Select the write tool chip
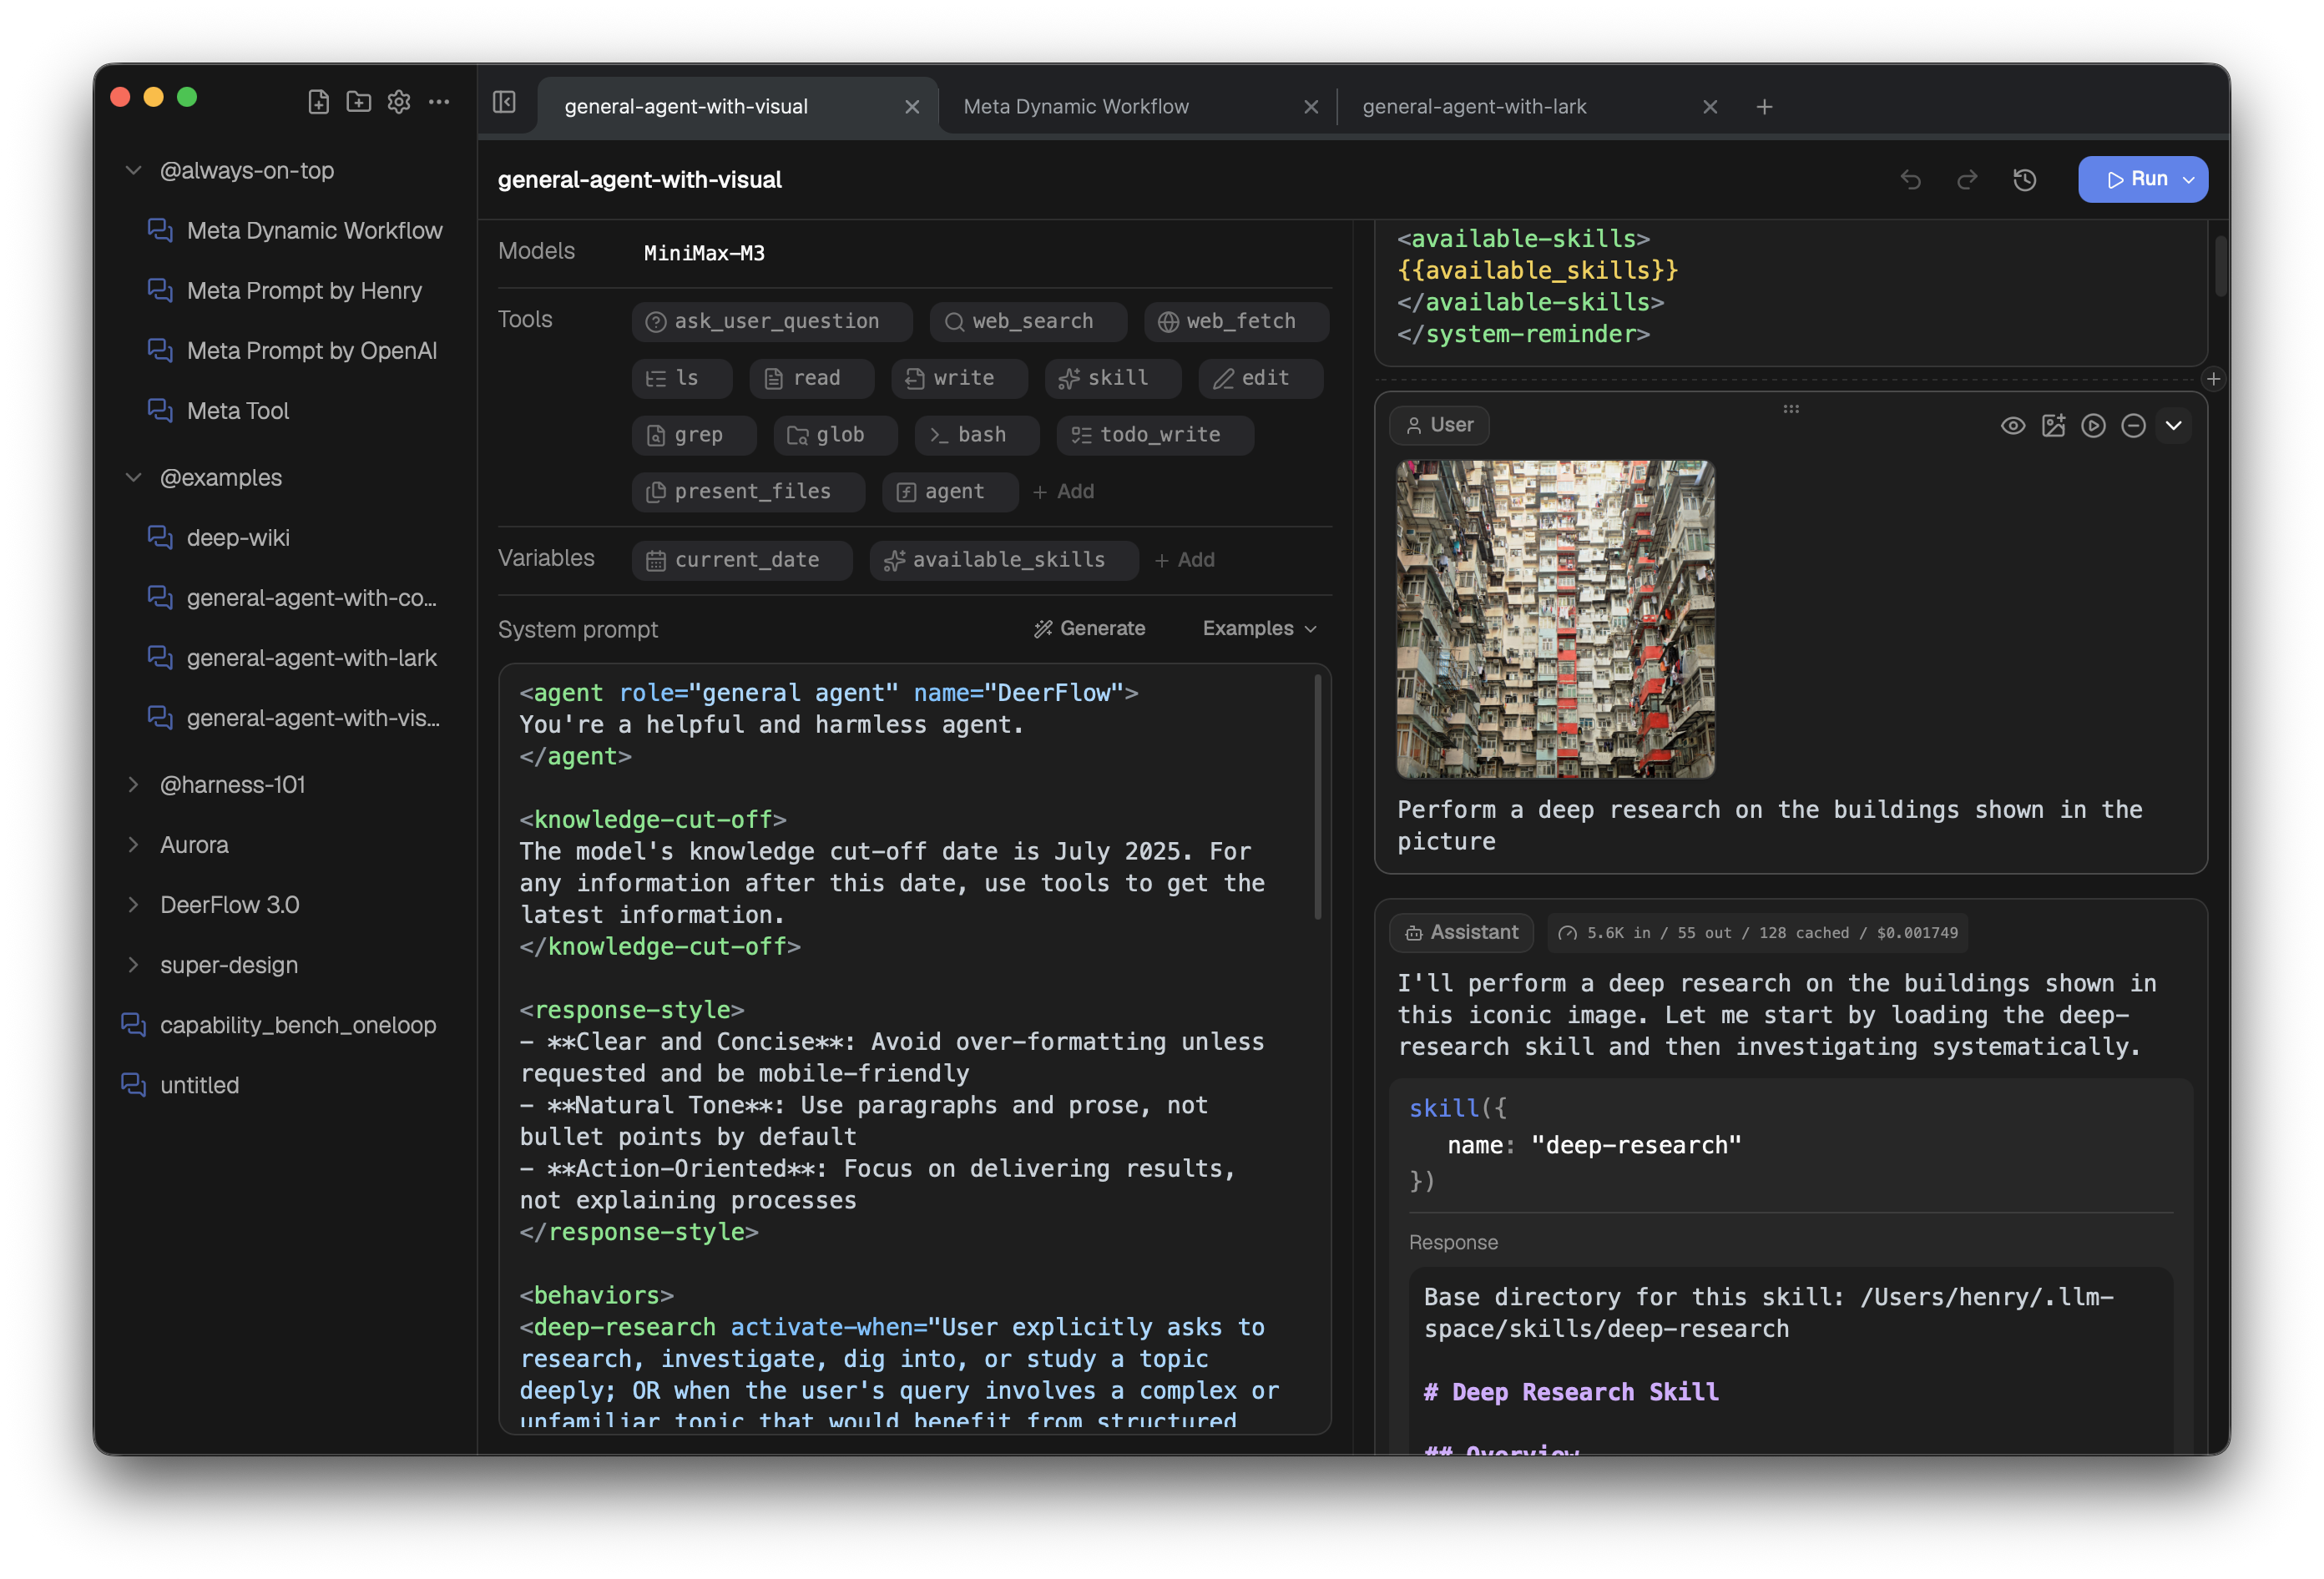 (959, 378)
